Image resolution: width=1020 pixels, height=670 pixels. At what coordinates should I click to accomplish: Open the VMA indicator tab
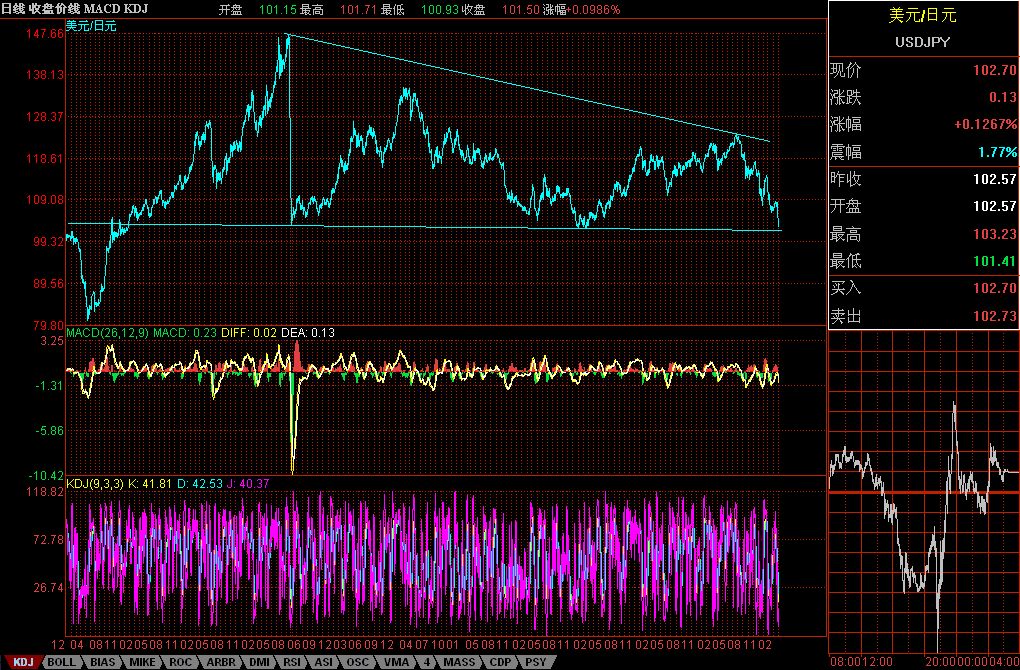click(395, 662)
